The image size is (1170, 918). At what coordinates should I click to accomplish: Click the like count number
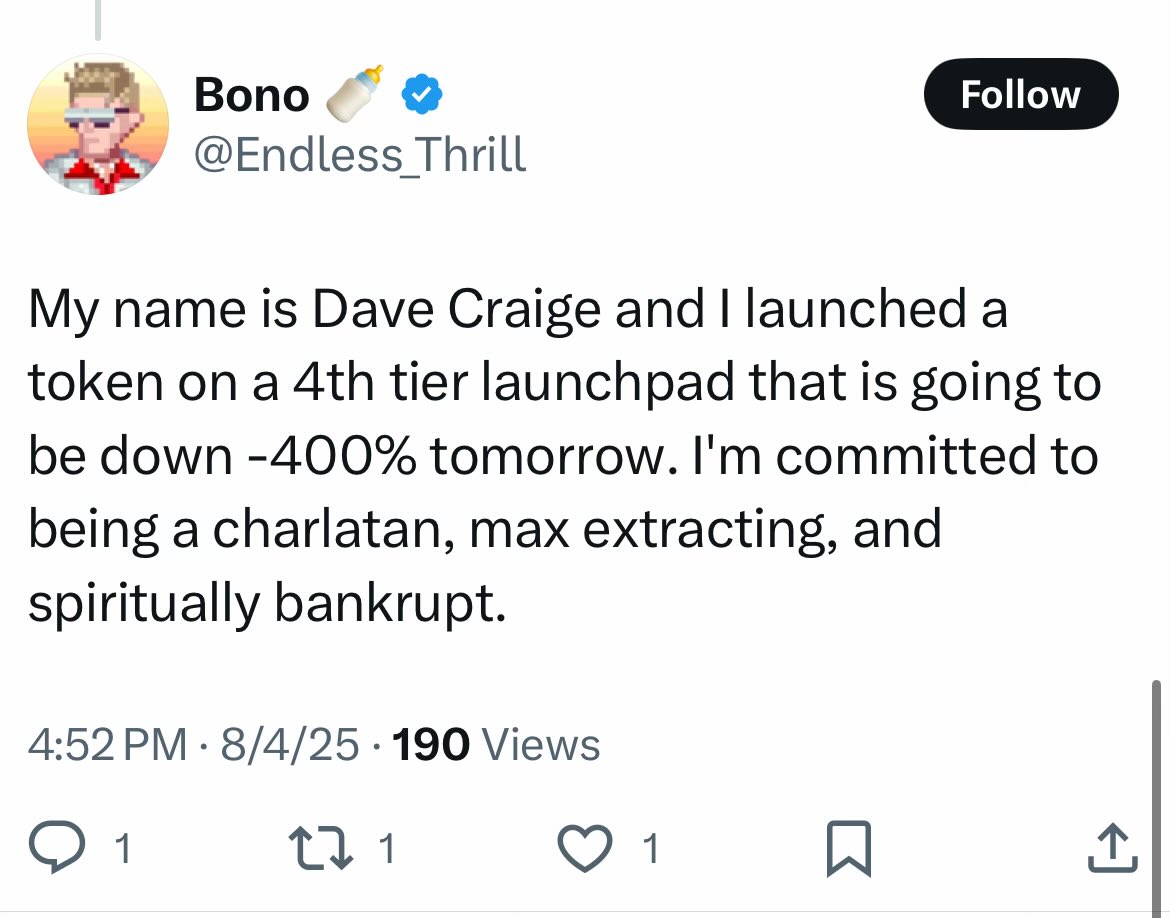pos(651,849)
